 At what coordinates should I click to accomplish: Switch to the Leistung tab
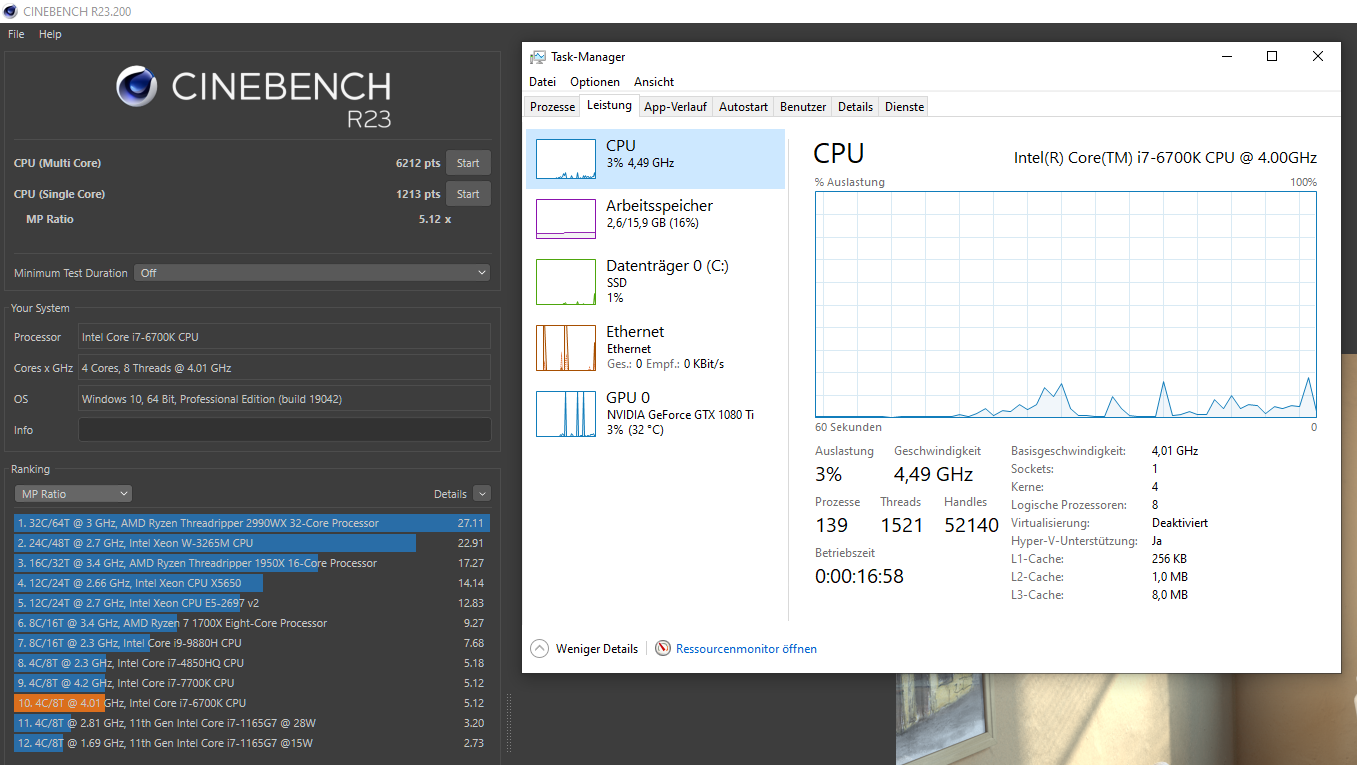coord(610,106)
